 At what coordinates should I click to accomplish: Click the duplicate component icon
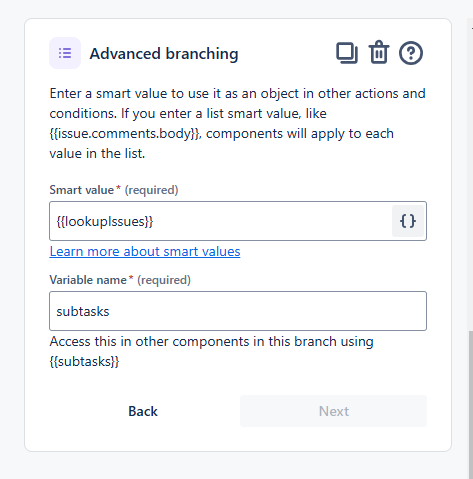point(347,53)
